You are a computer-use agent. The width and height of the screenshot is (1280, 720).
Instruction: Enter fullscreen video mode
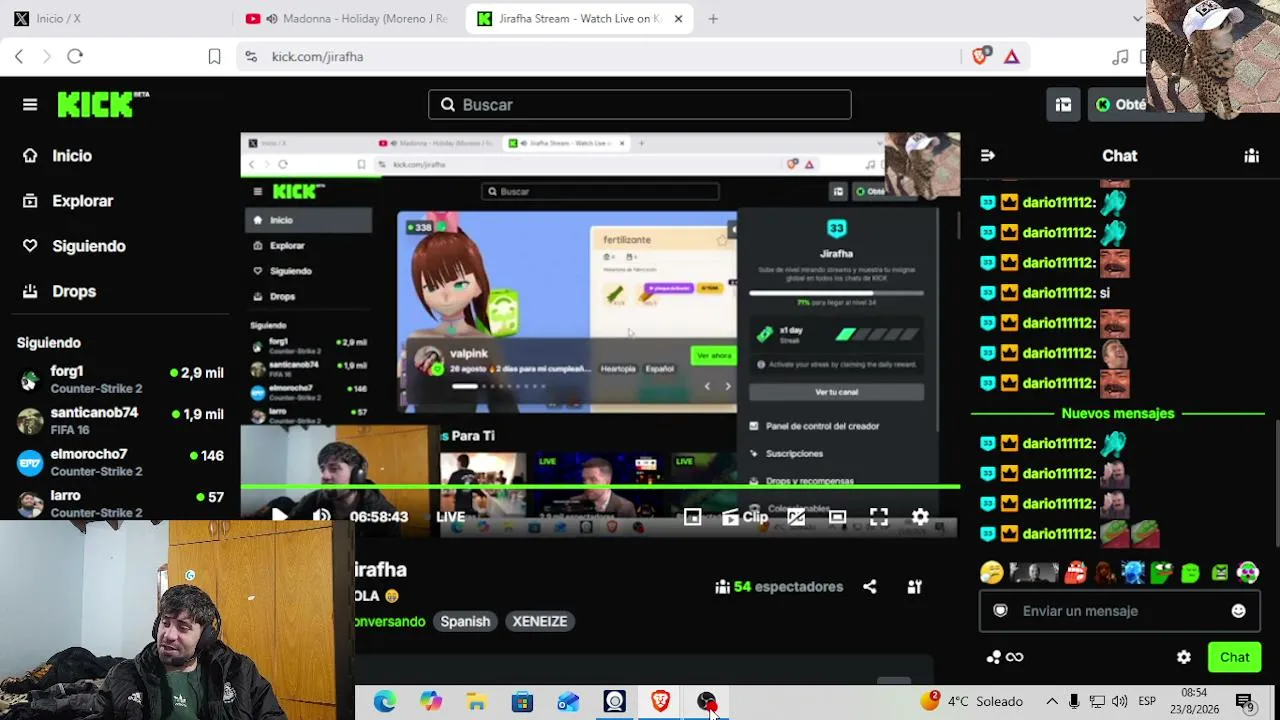point(879,516)
